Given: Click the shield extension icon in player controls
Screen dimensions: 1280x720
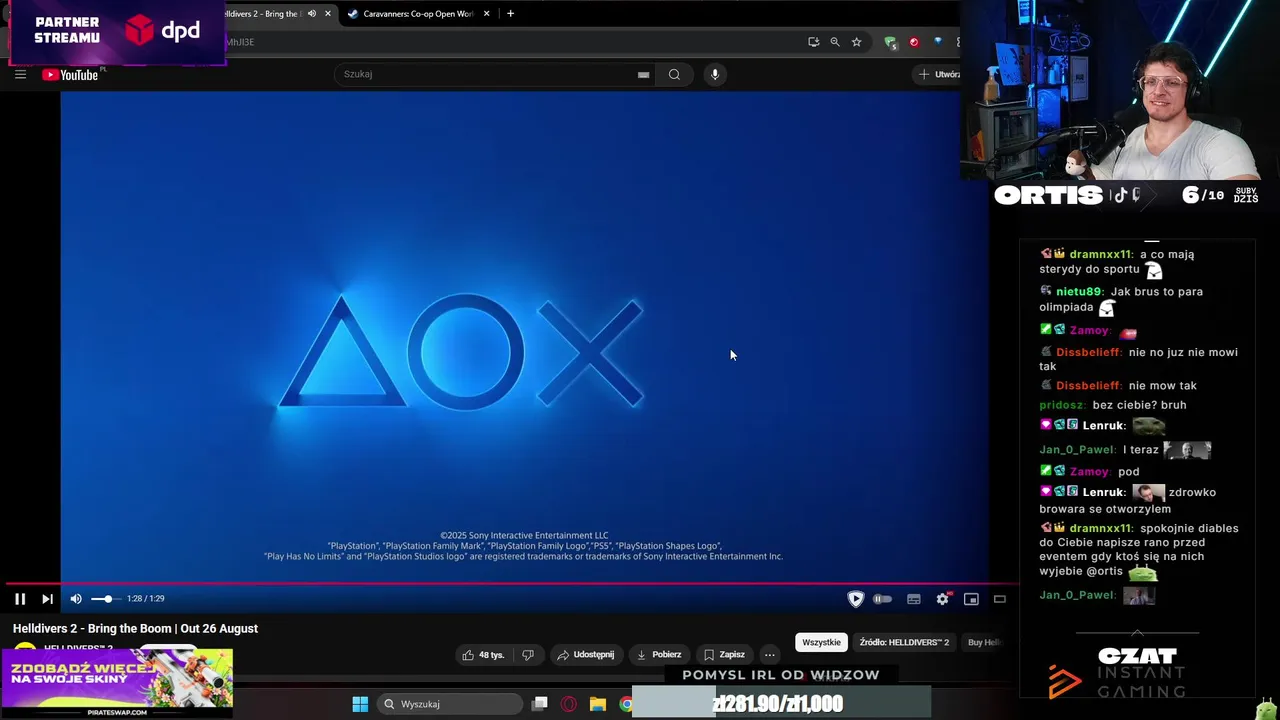Looking at the screenshot, I should [856, 599].
